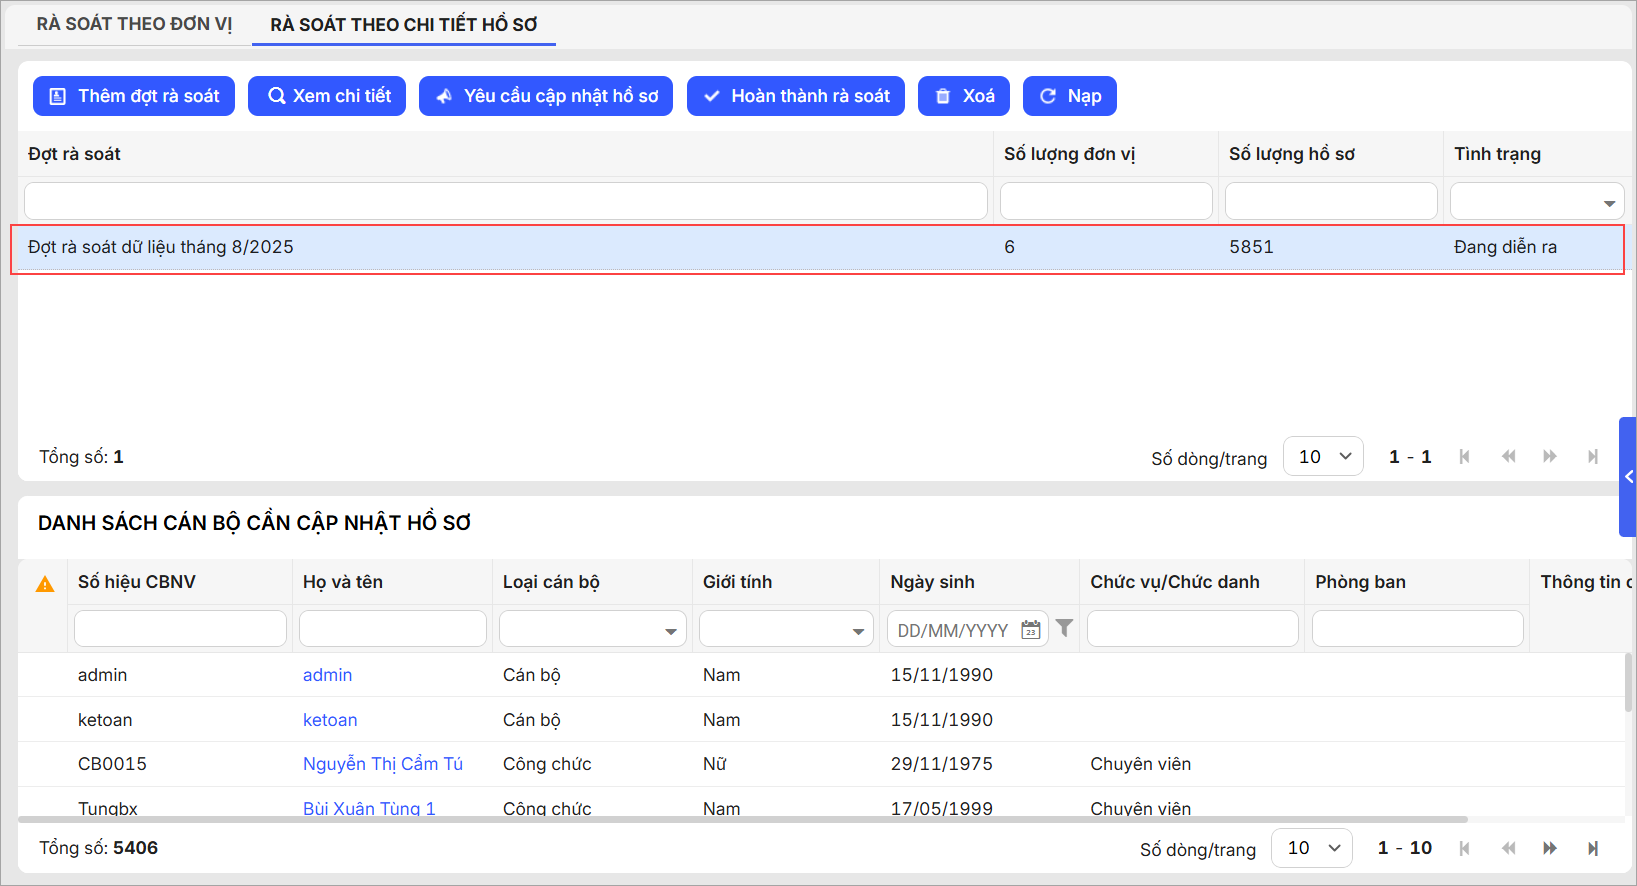Go to last page of upper table
1637x886 pixels.
point(1593,457)
